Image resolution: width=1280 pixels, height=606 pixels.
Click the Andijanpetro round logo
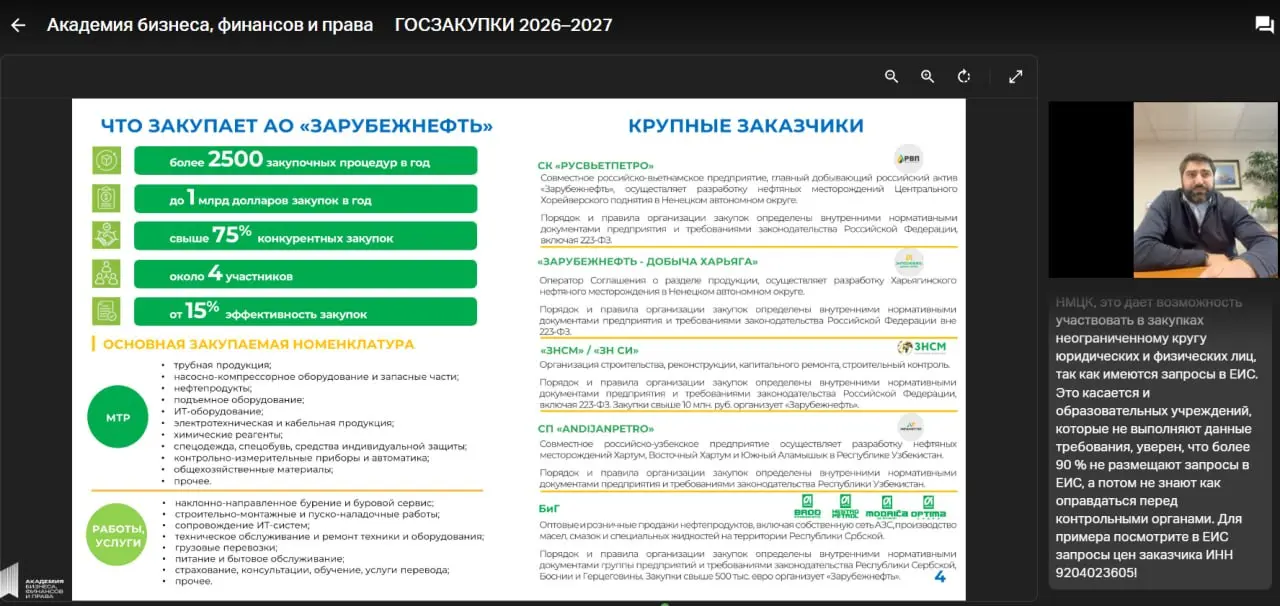pyautogui.click(x=910, y=426)
